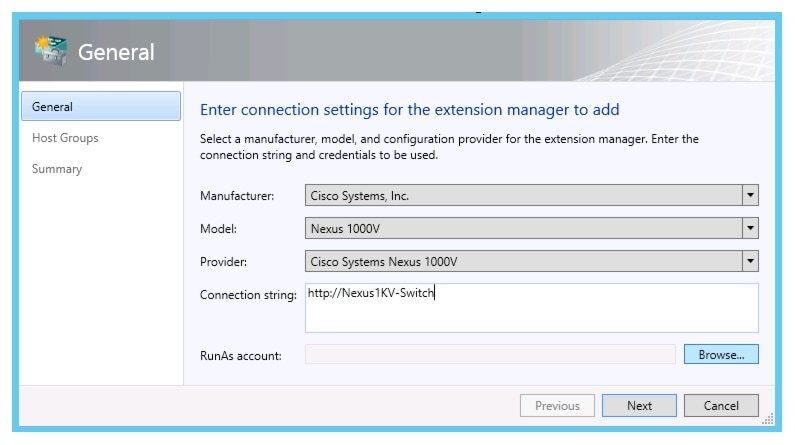The image size is (795, 445).
Task: Click the wizard icon in the header
Action: click(49, 50)
